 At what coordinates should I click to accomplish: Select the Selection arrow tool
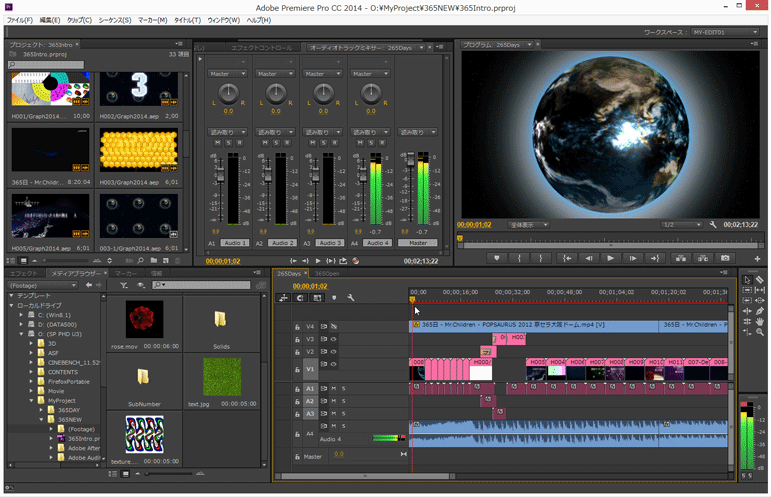coord(747,280)
